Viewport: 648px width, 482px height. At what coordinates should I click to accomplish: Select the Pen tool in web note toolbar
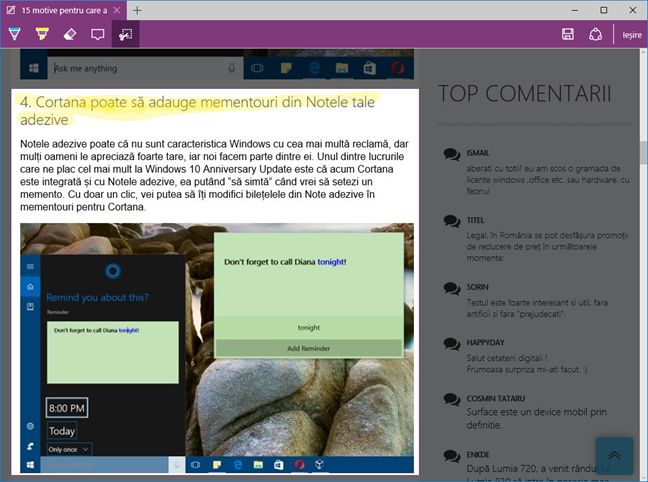tap(14, 34)
